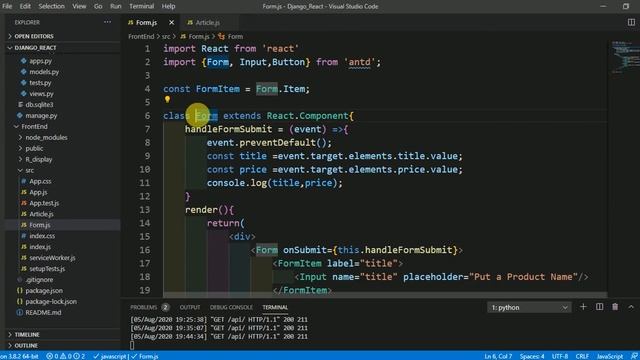The height and width of the screenshot is (360, 640).
Task: Expand the R_display folder
Action: tap(39, 159)
